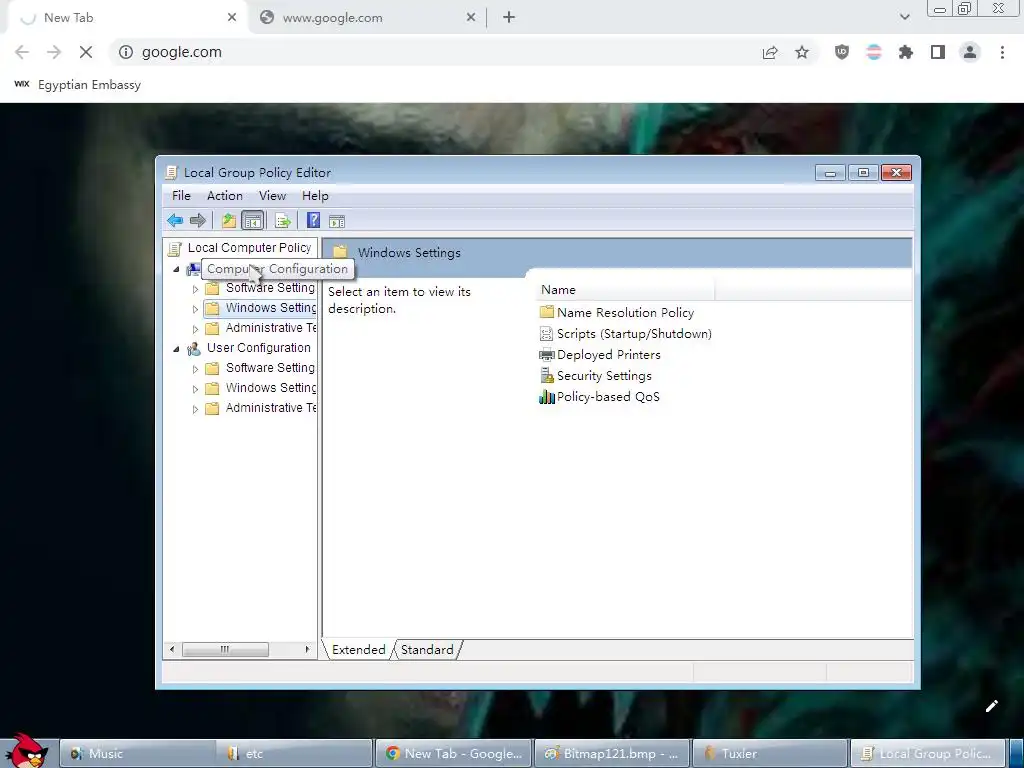
Task: Click the Show/Hide Action Pane icon
Action: tap(337, 221)
